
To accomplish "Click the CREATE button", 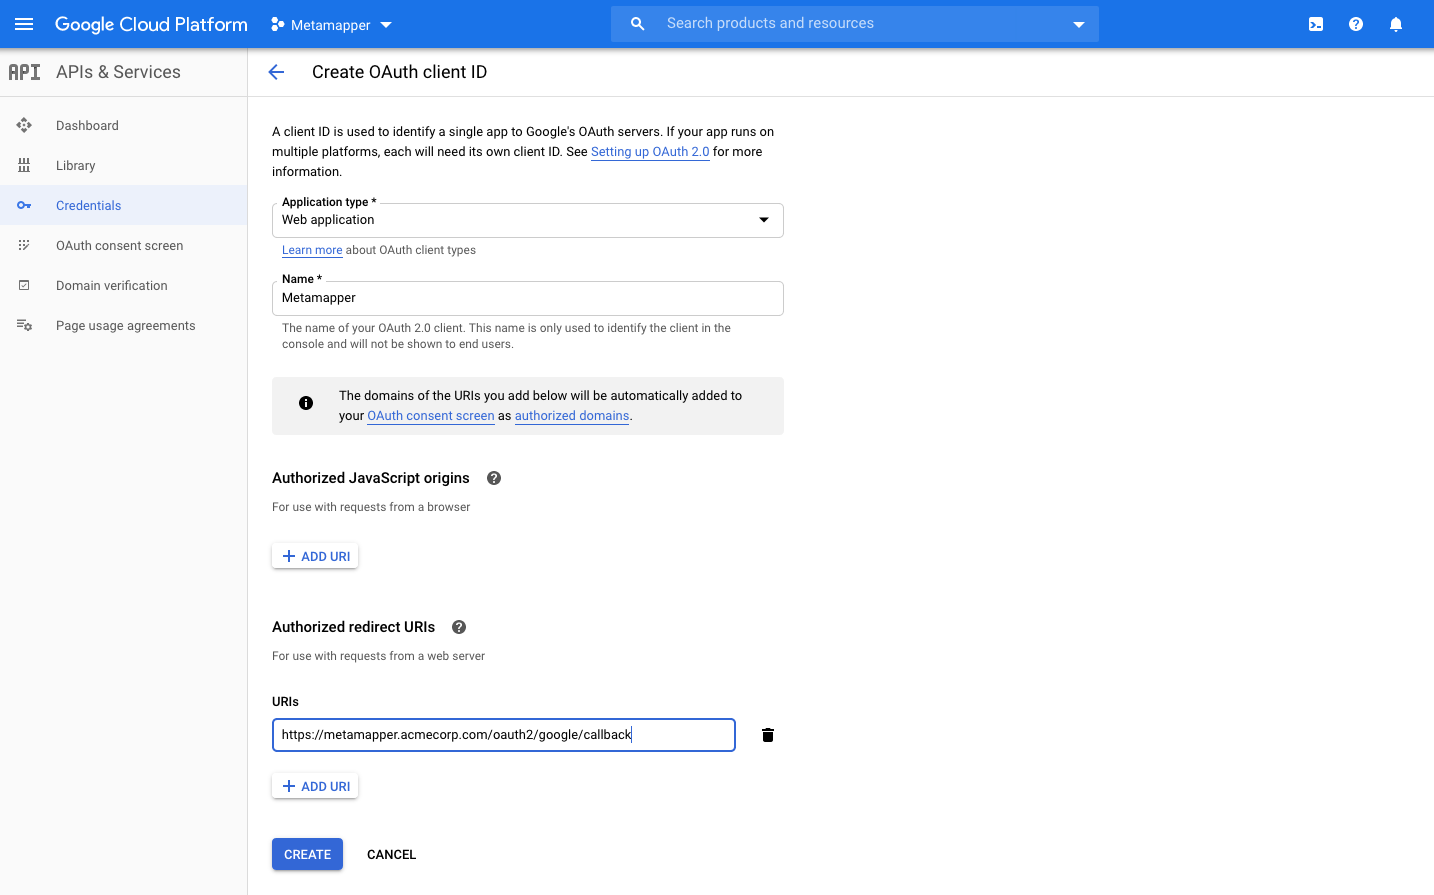I will (307, 854).
